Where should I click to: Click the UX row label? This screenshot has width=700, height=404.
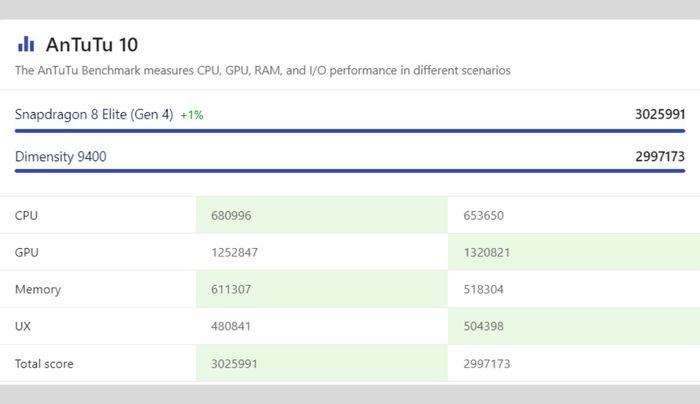point(23,326)
